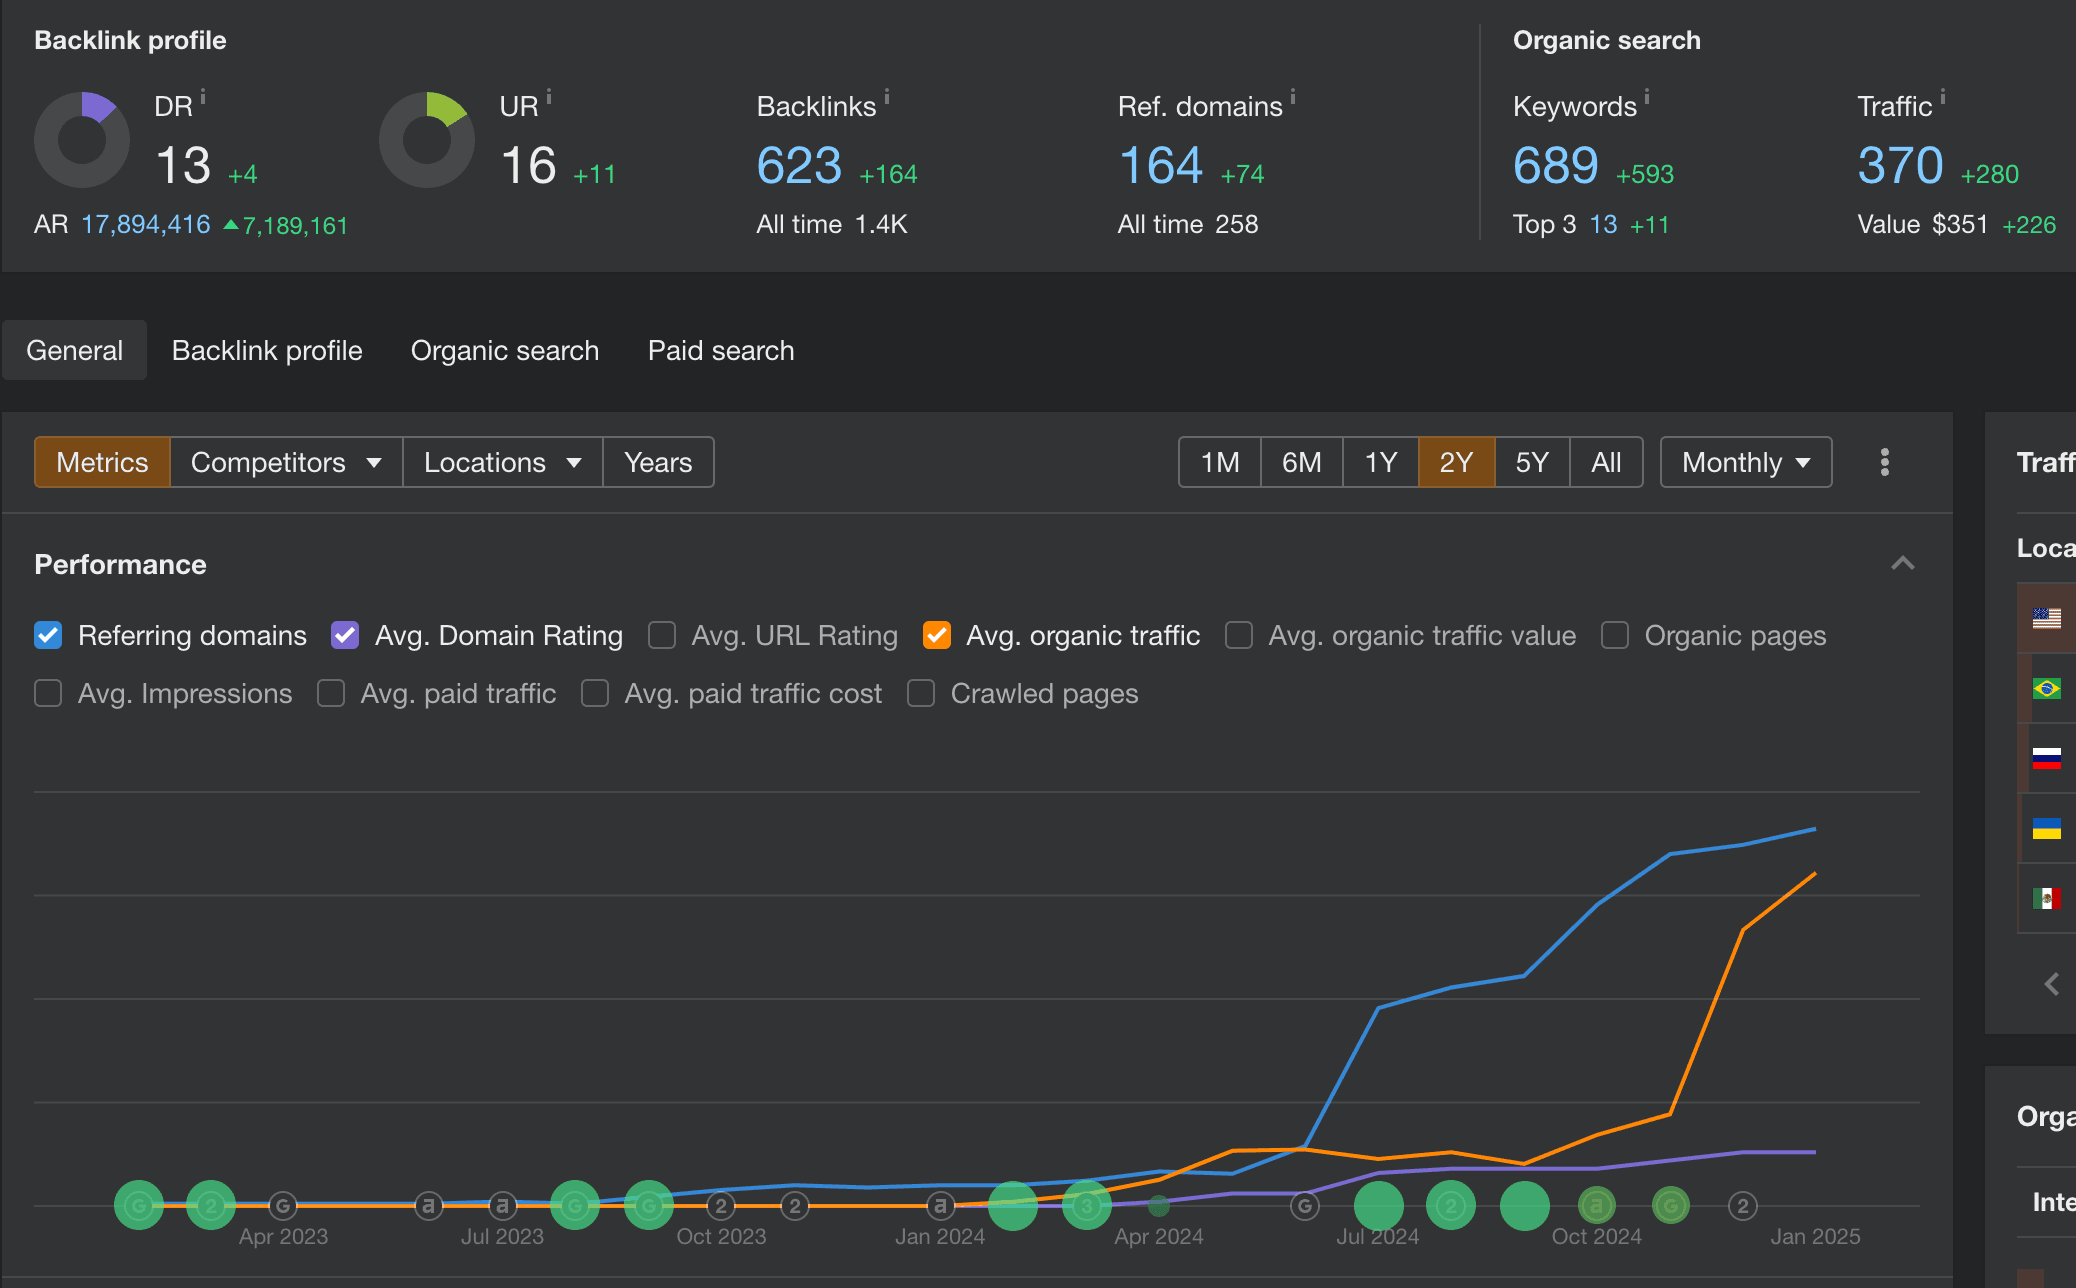Switch to the Backlink profile tab

coord(267,350)
